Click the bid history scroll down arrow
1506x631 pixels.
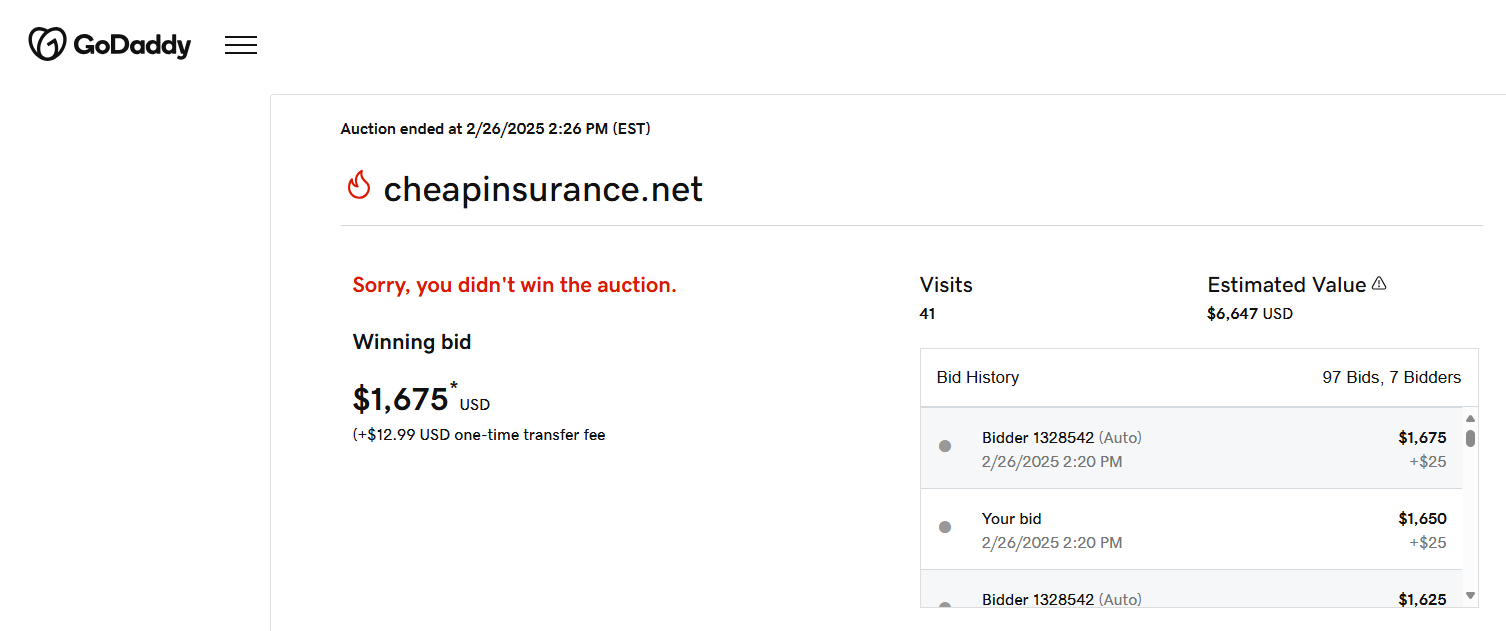[x=1470, y=596]
